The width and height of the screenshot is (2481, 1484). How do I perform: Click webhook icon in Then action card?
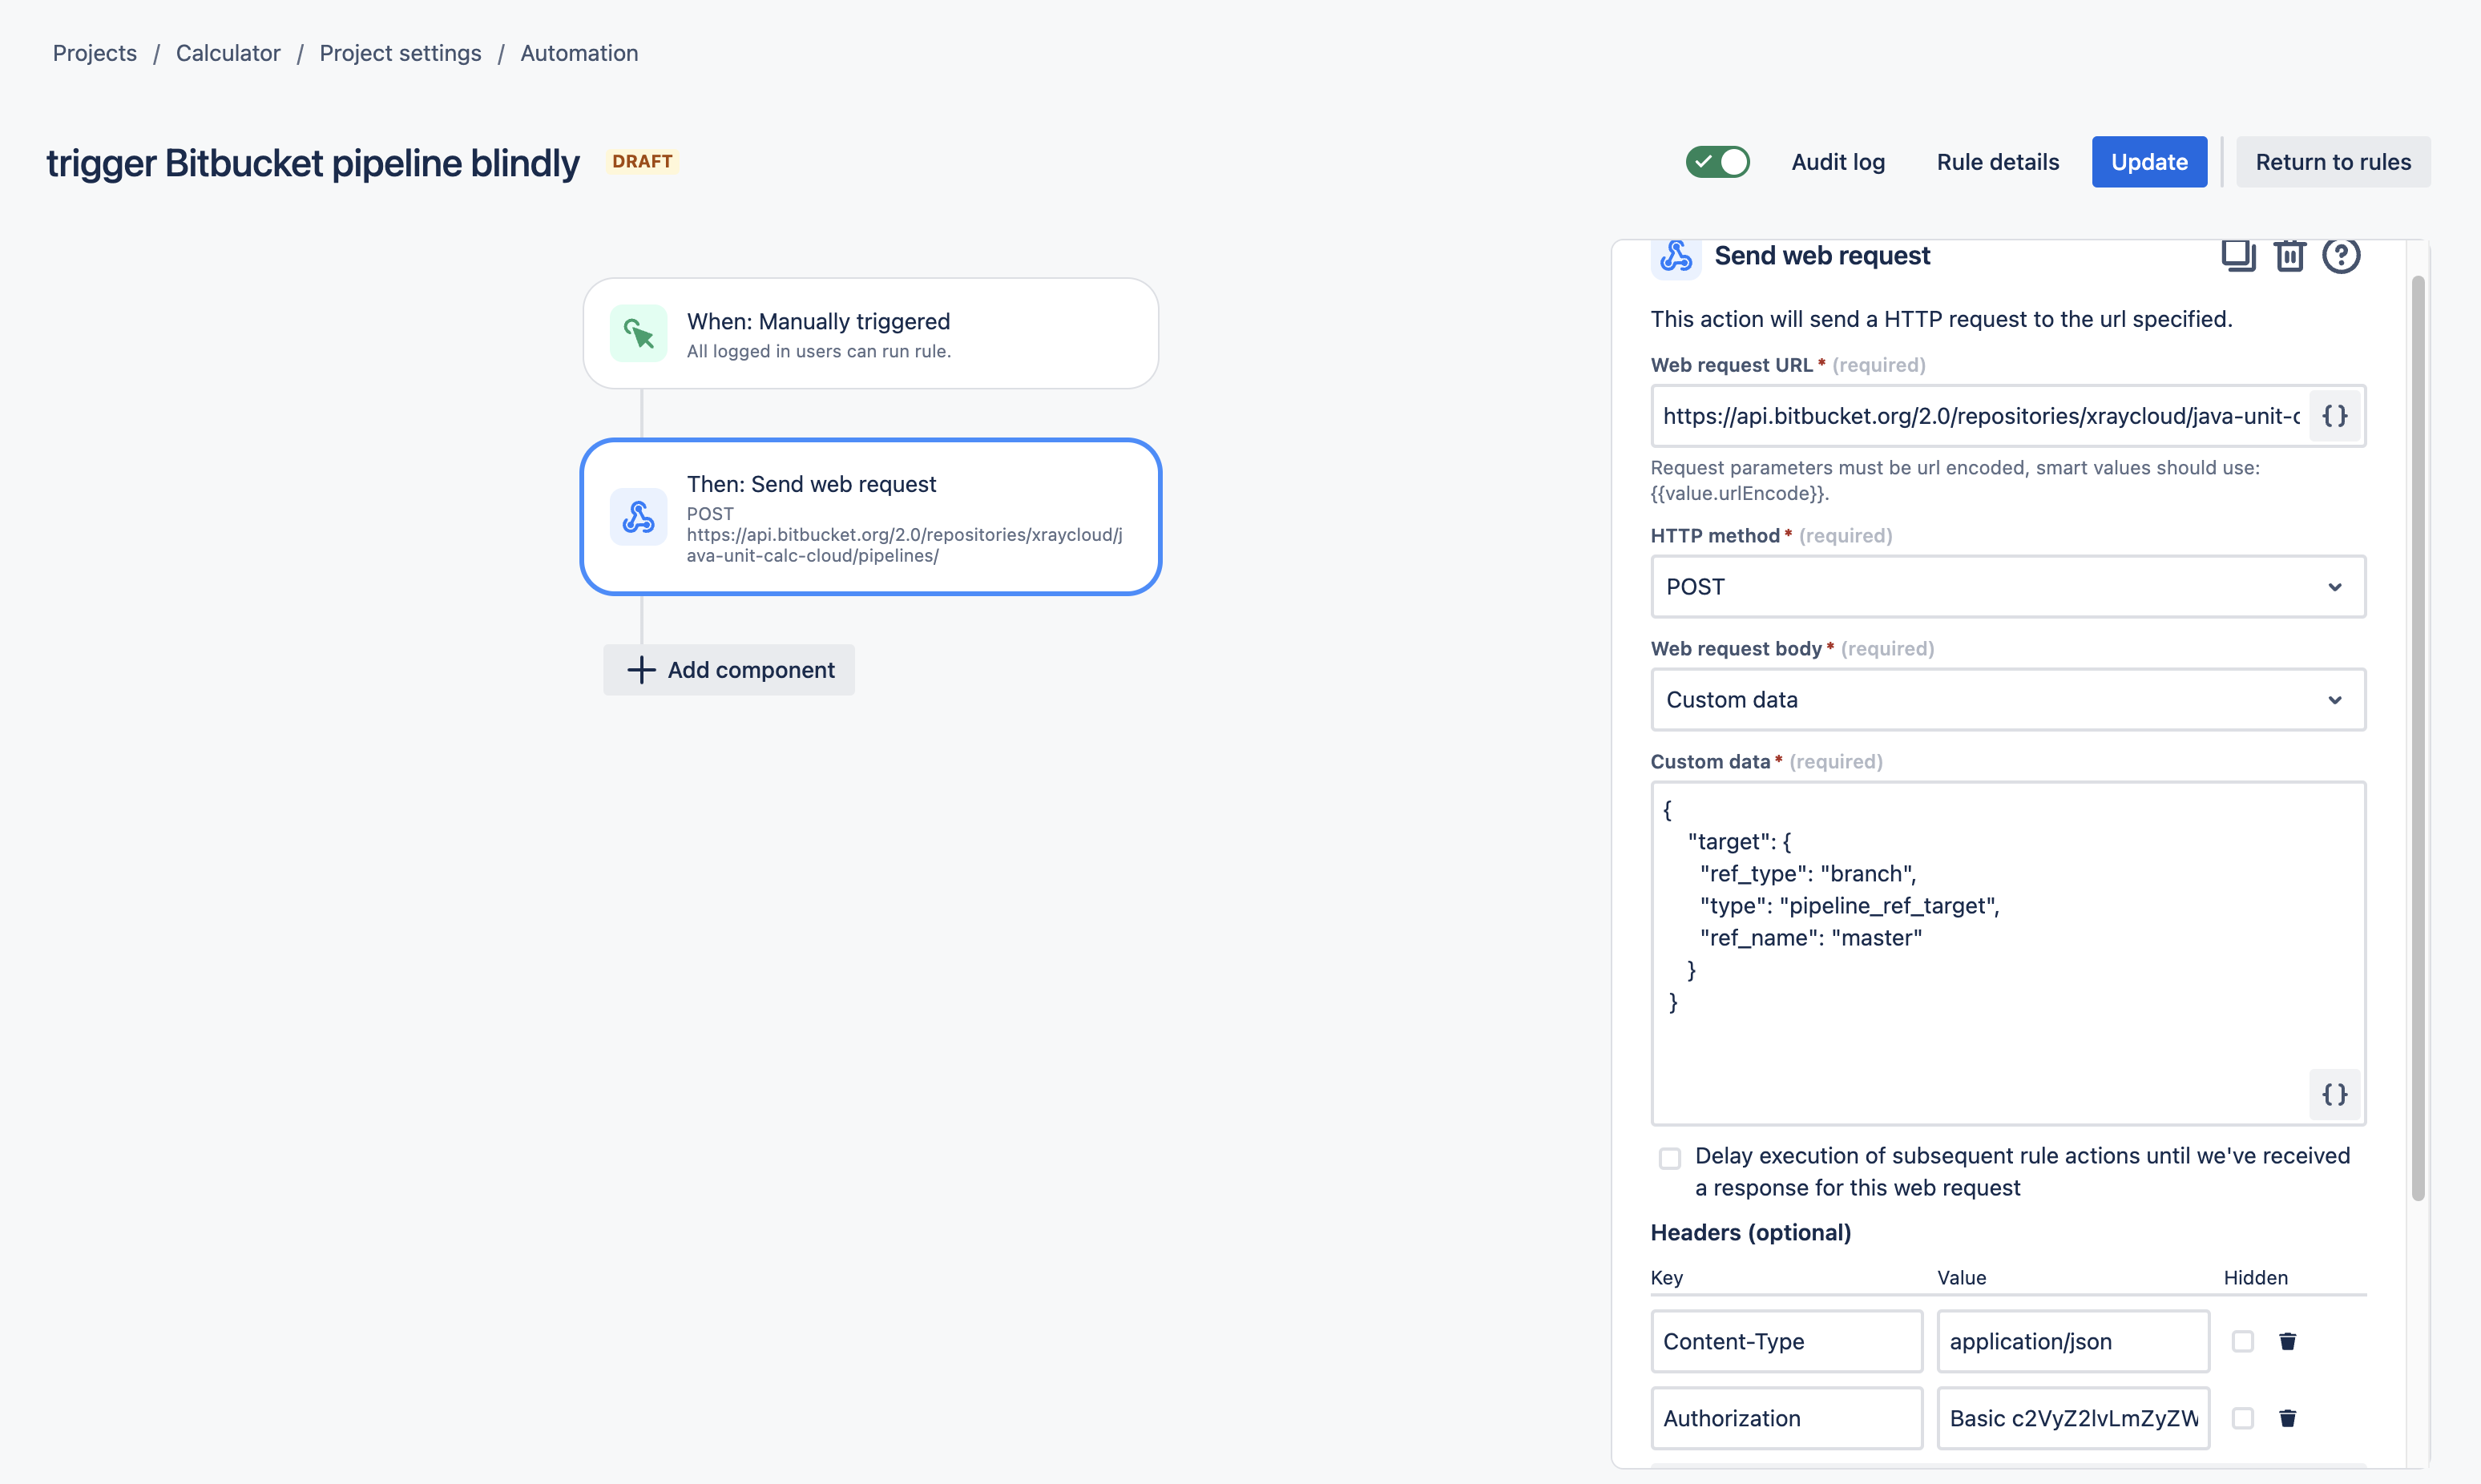pos(639,517)
